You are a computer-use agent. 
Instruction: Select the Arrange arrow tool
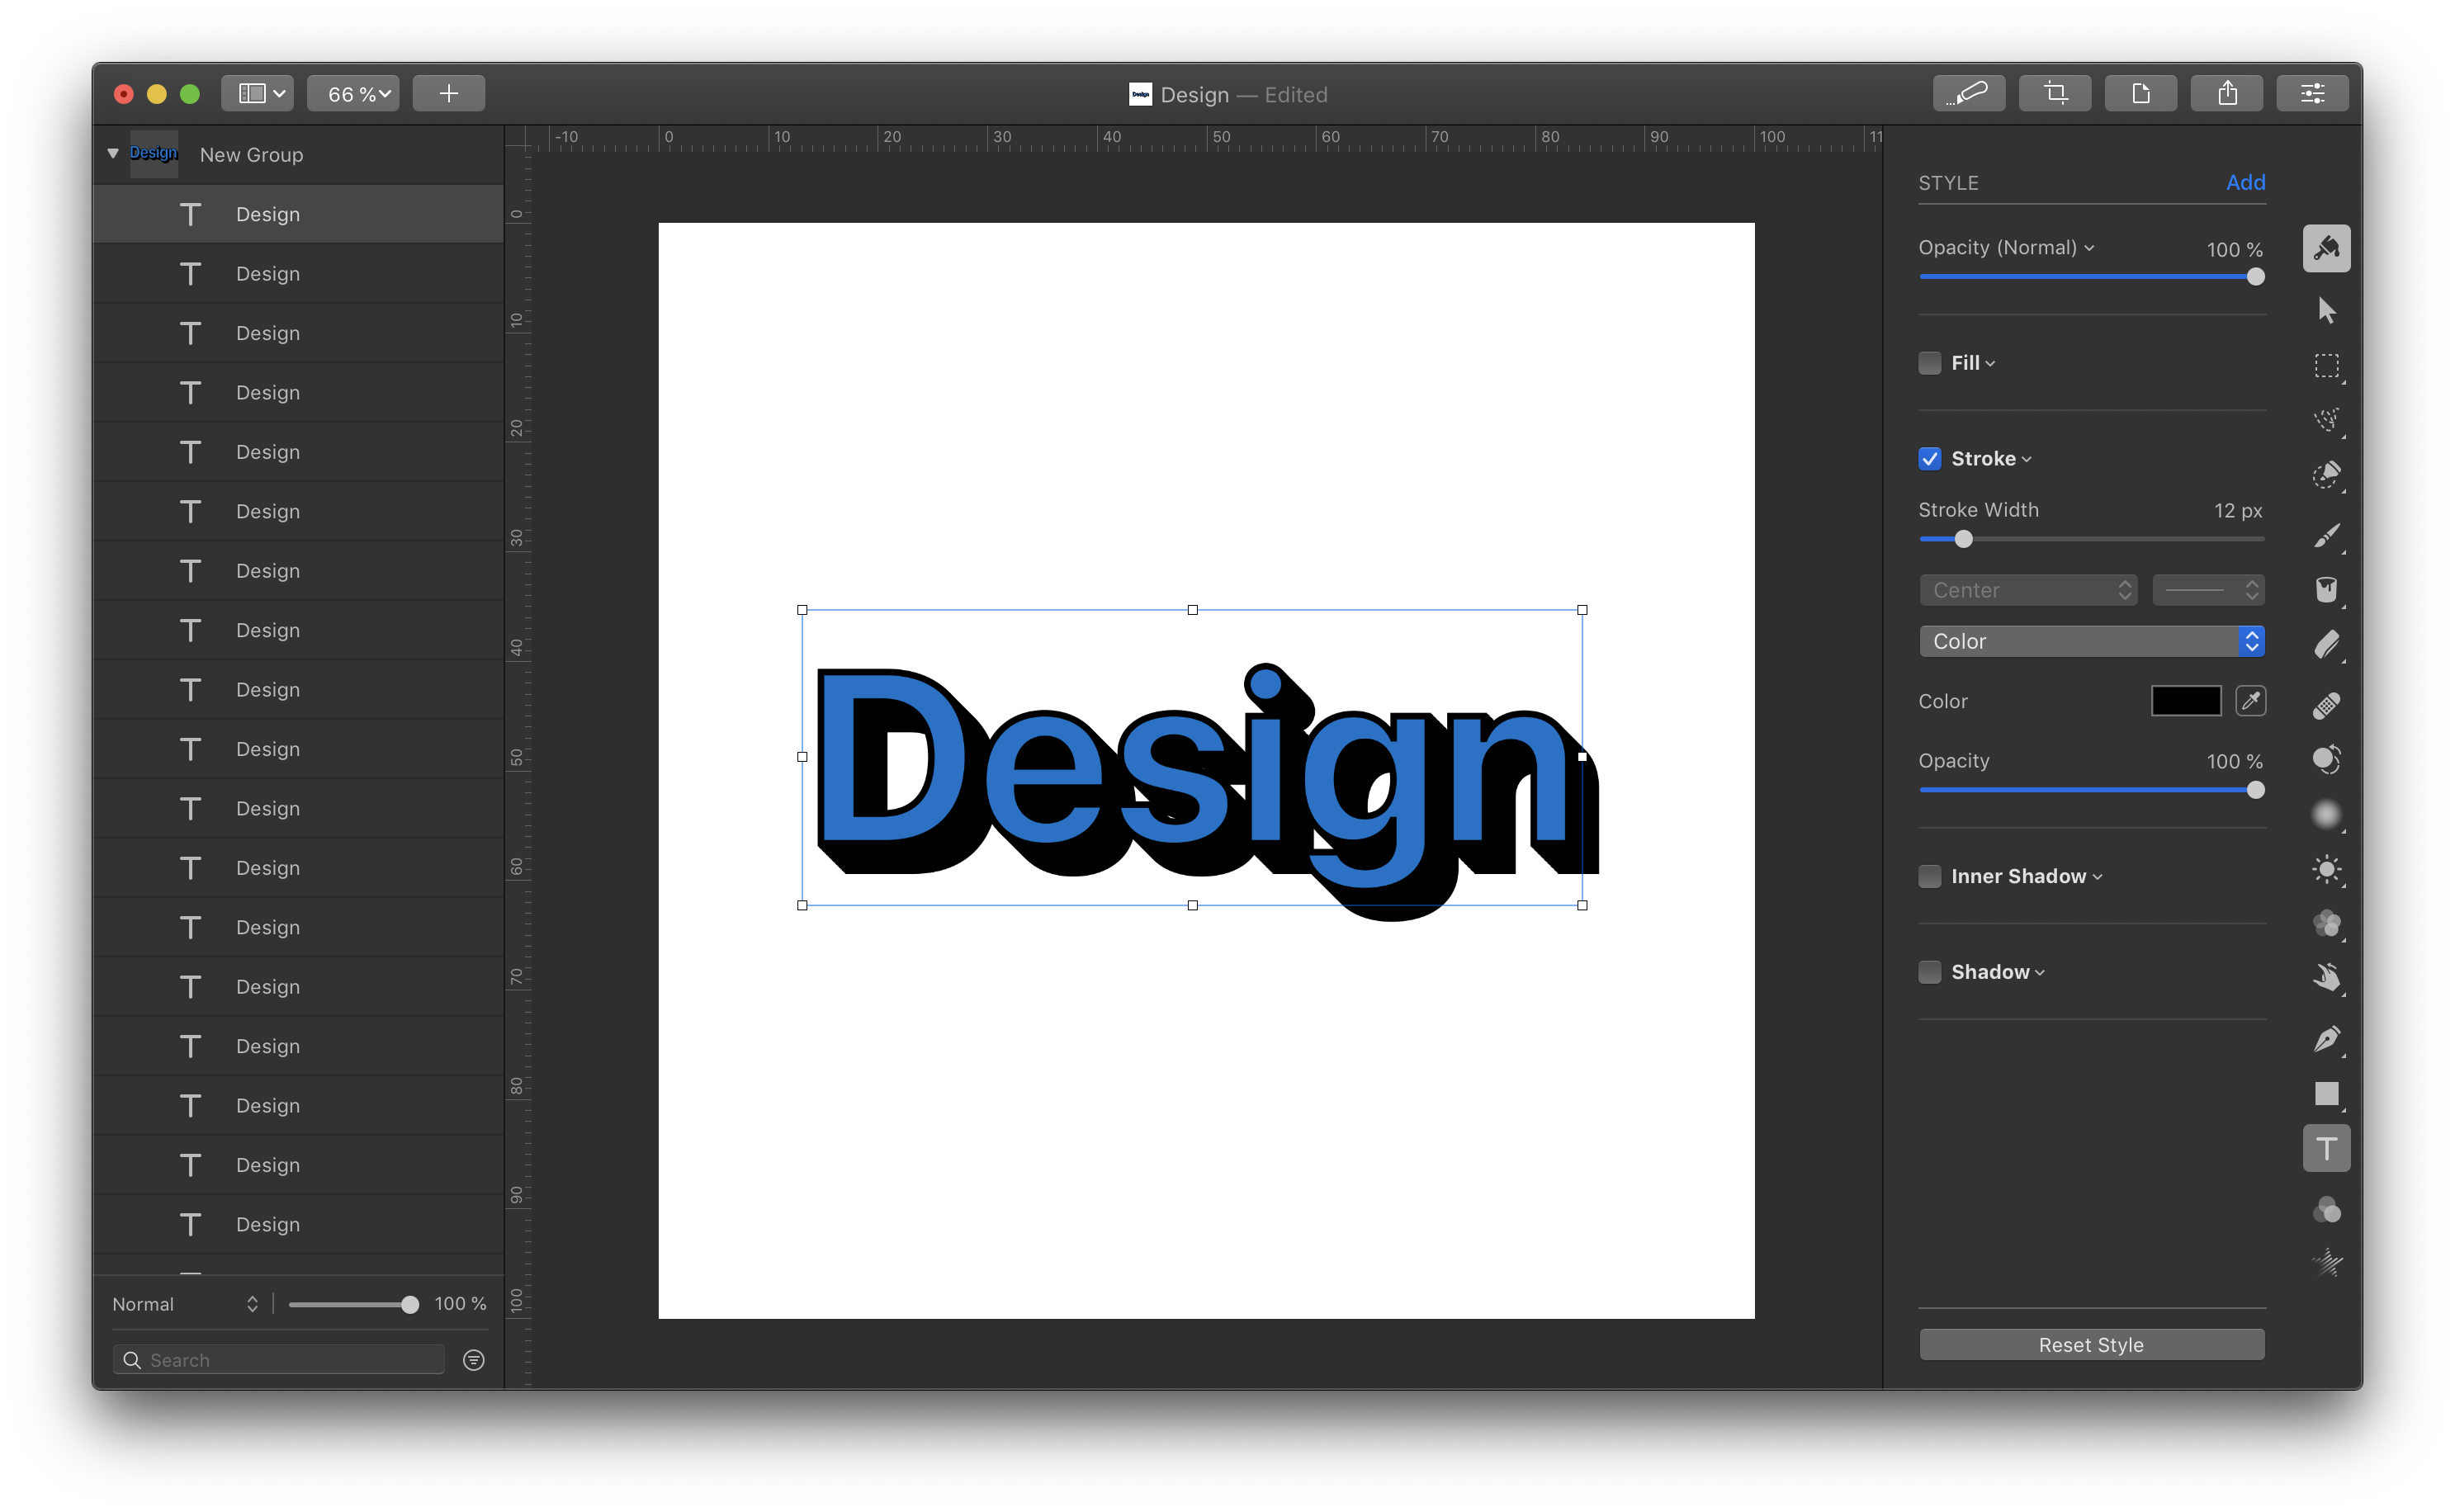[x=2326, y=310]
